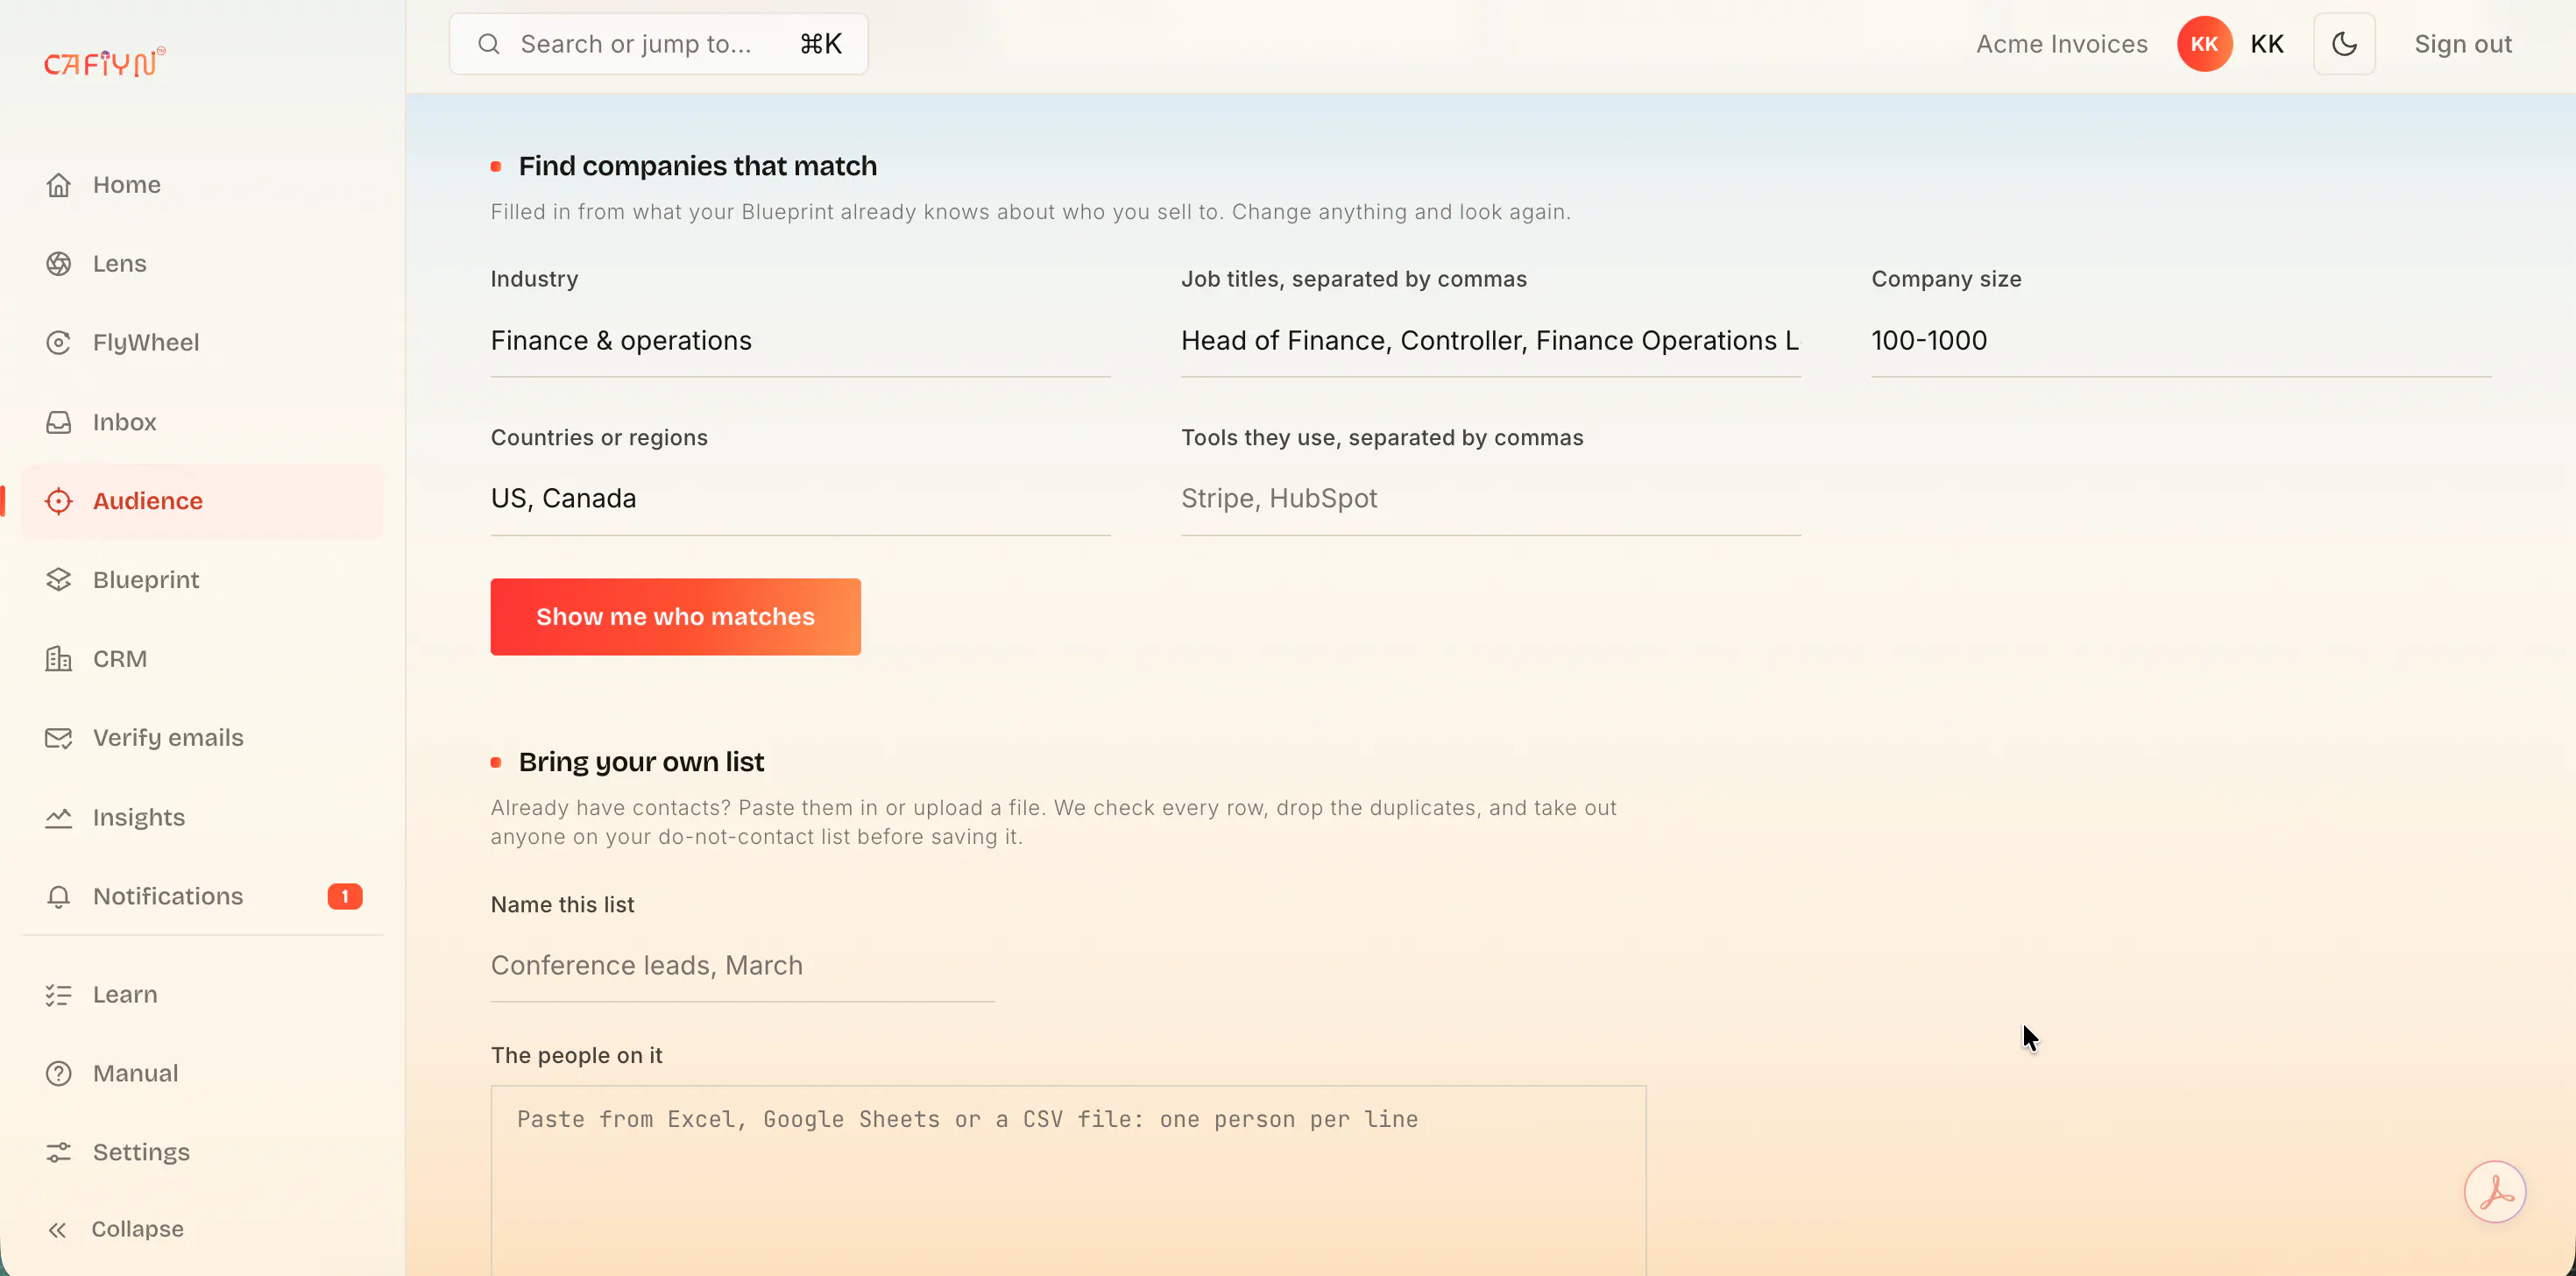The width and height of the screenshot is (2576, 1276).
Task: Toggle dark mode with moon icon
Action: (2344, 44)
